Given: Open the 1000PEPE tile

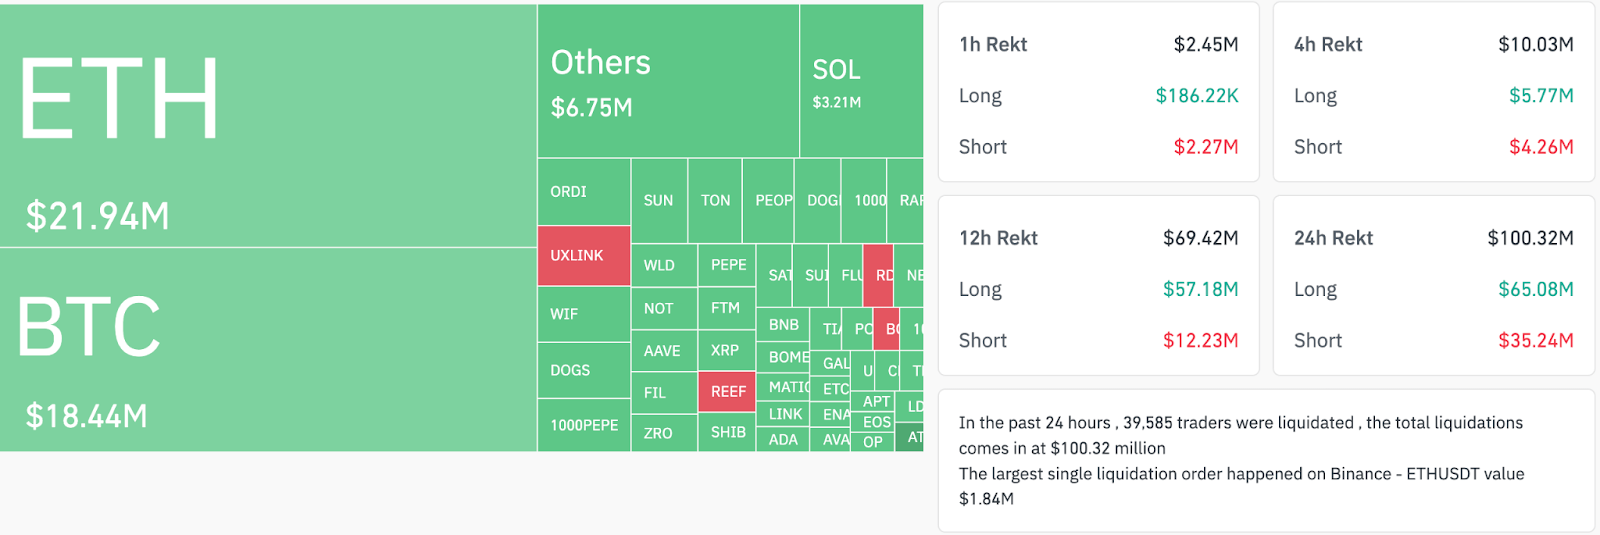Looking at the screenshot, I should click(584, 425).
